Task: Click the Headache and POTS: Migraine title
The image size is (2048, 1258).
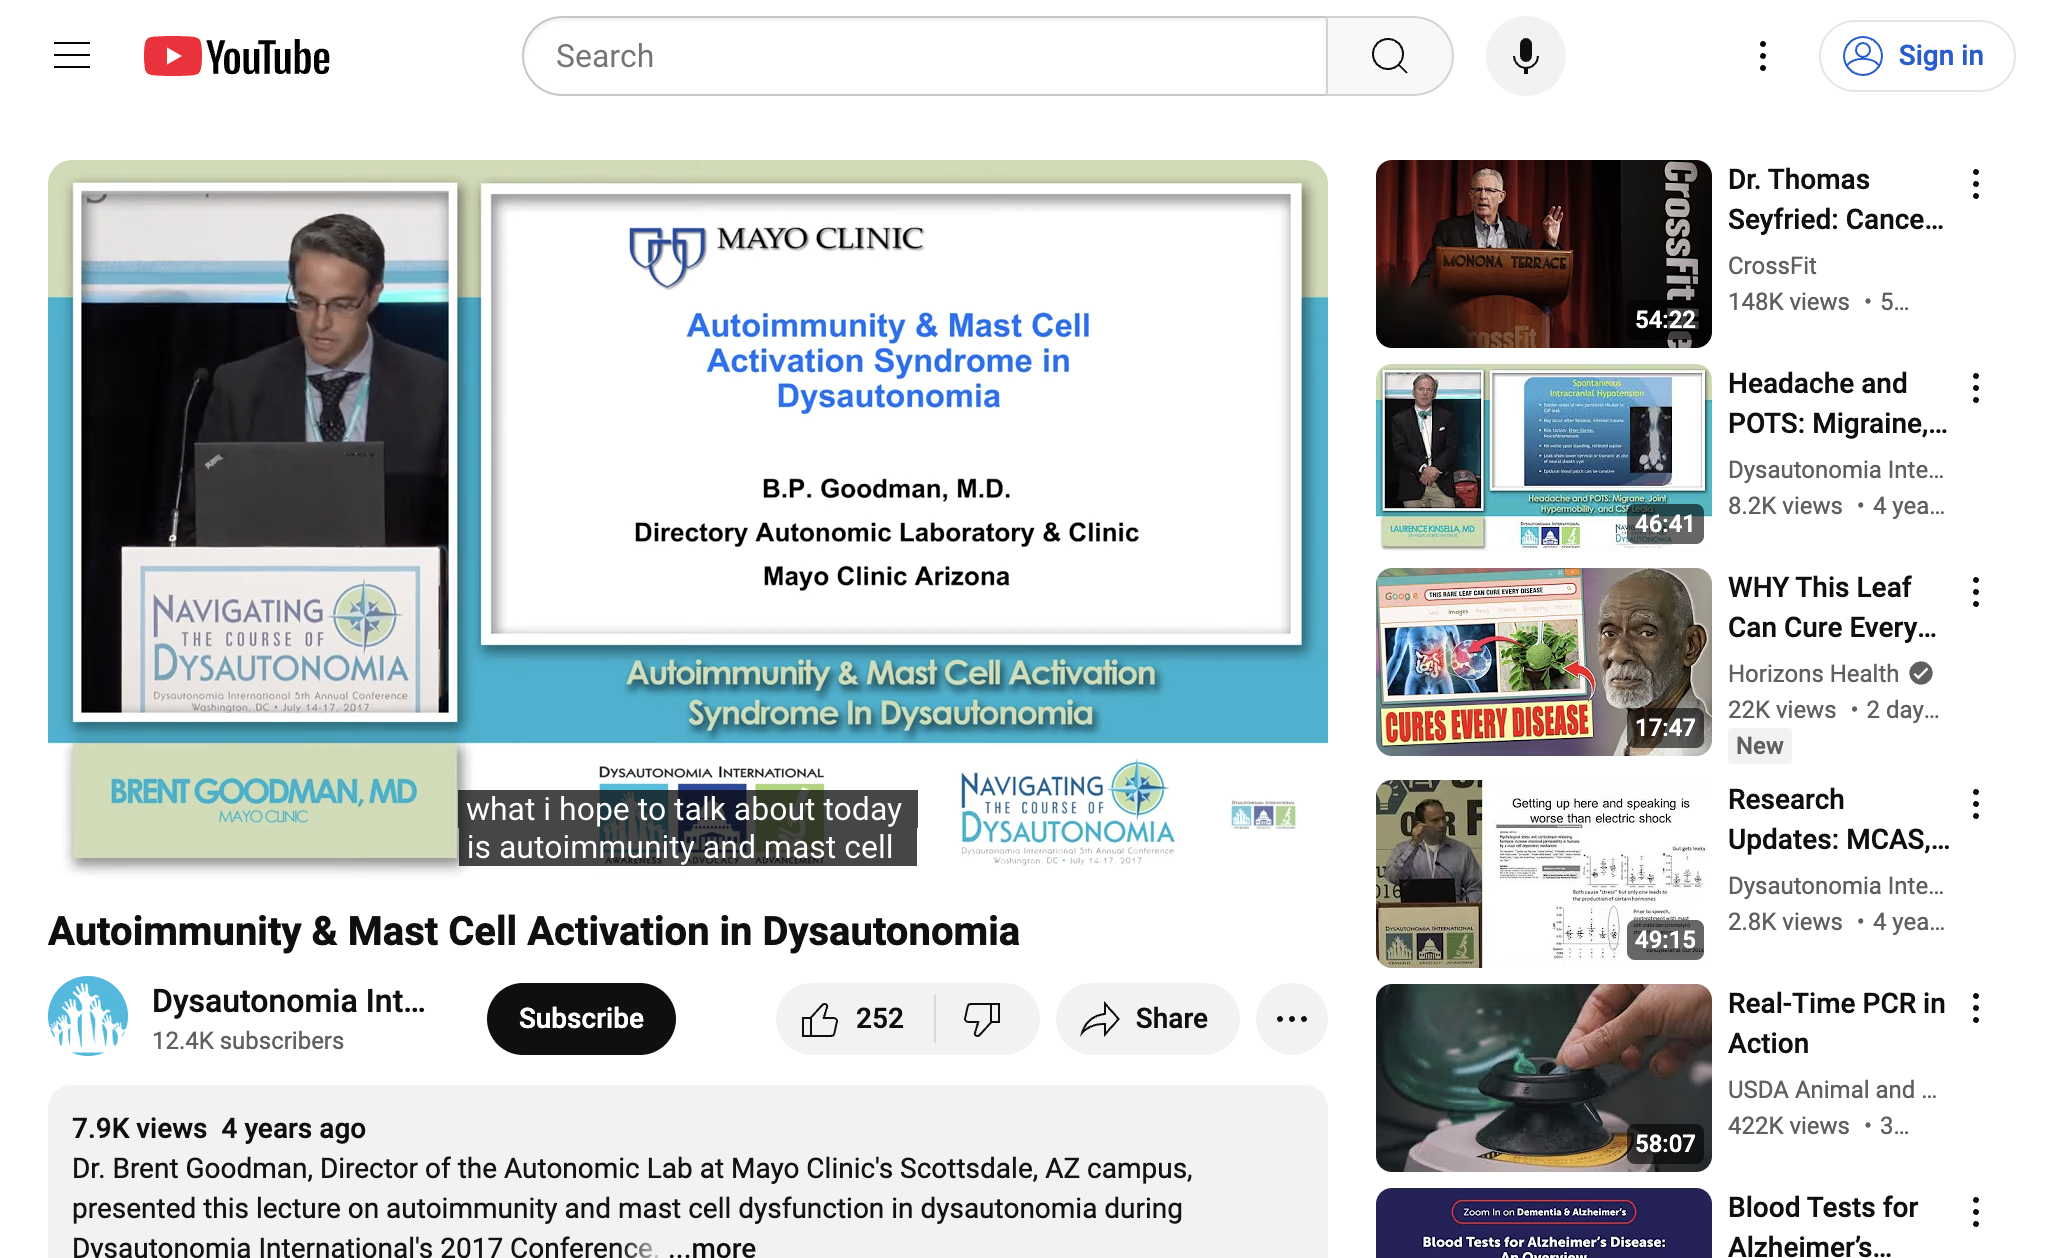Action: pos(1838,403)
